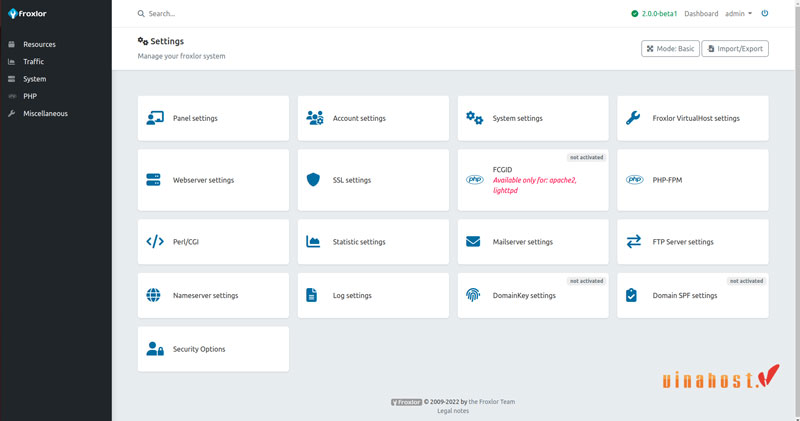Click the Panel settings card icon

(x=155, y=118)
